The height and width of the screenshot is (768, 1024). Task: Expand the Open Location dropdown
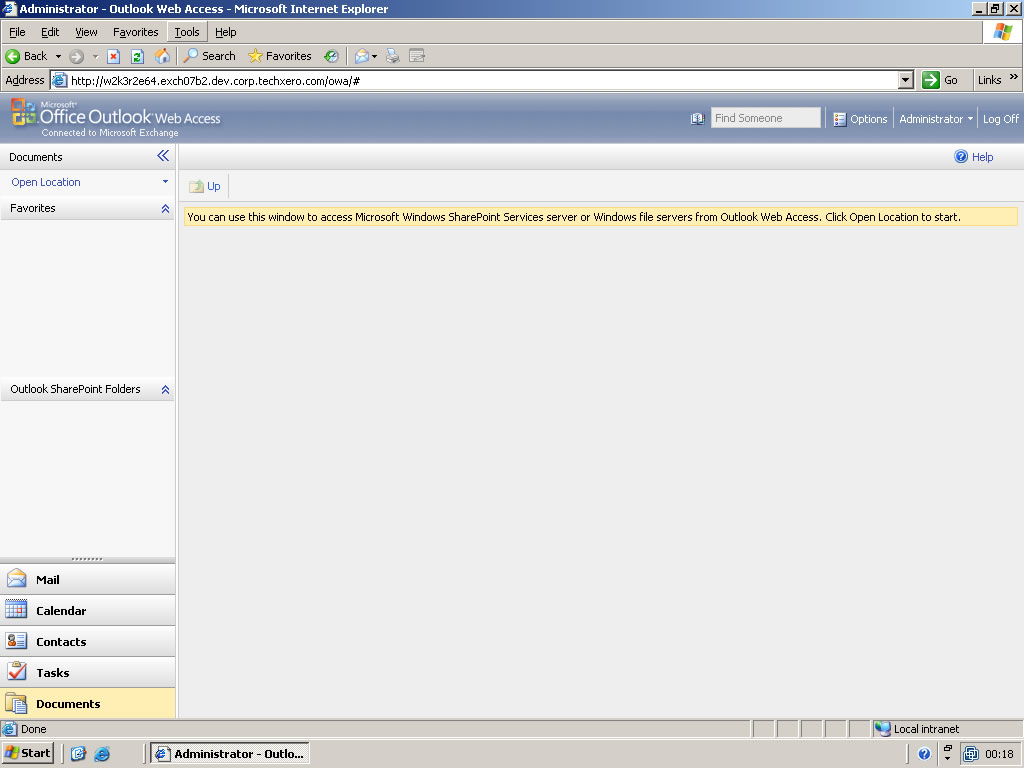(x=165, y=182)
